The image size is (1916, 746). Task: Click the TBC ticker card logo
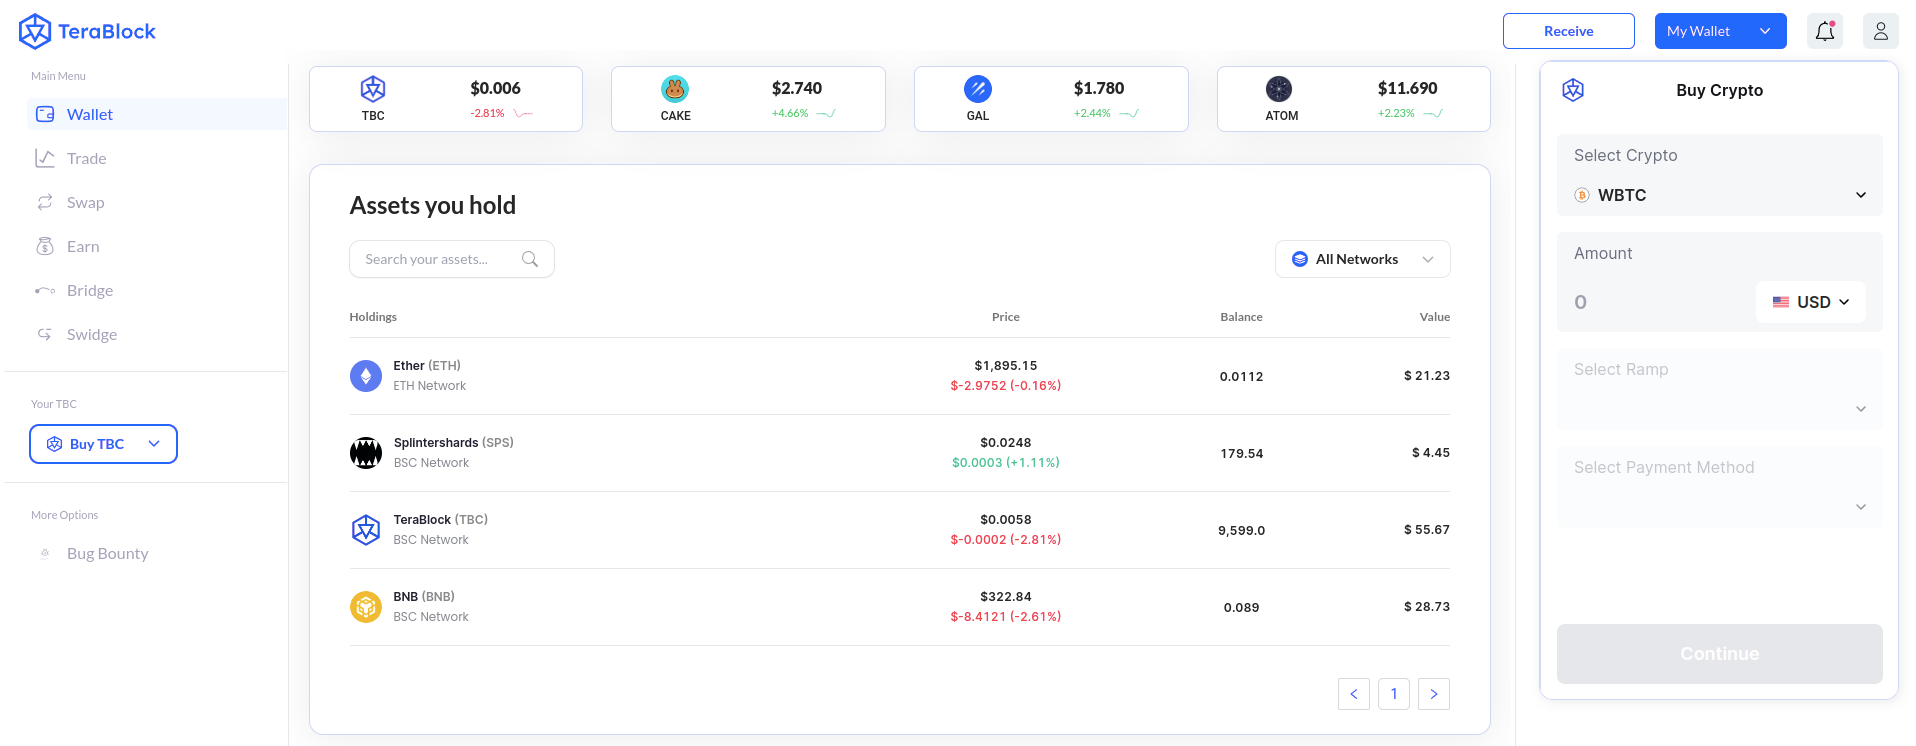coord(373,89)
